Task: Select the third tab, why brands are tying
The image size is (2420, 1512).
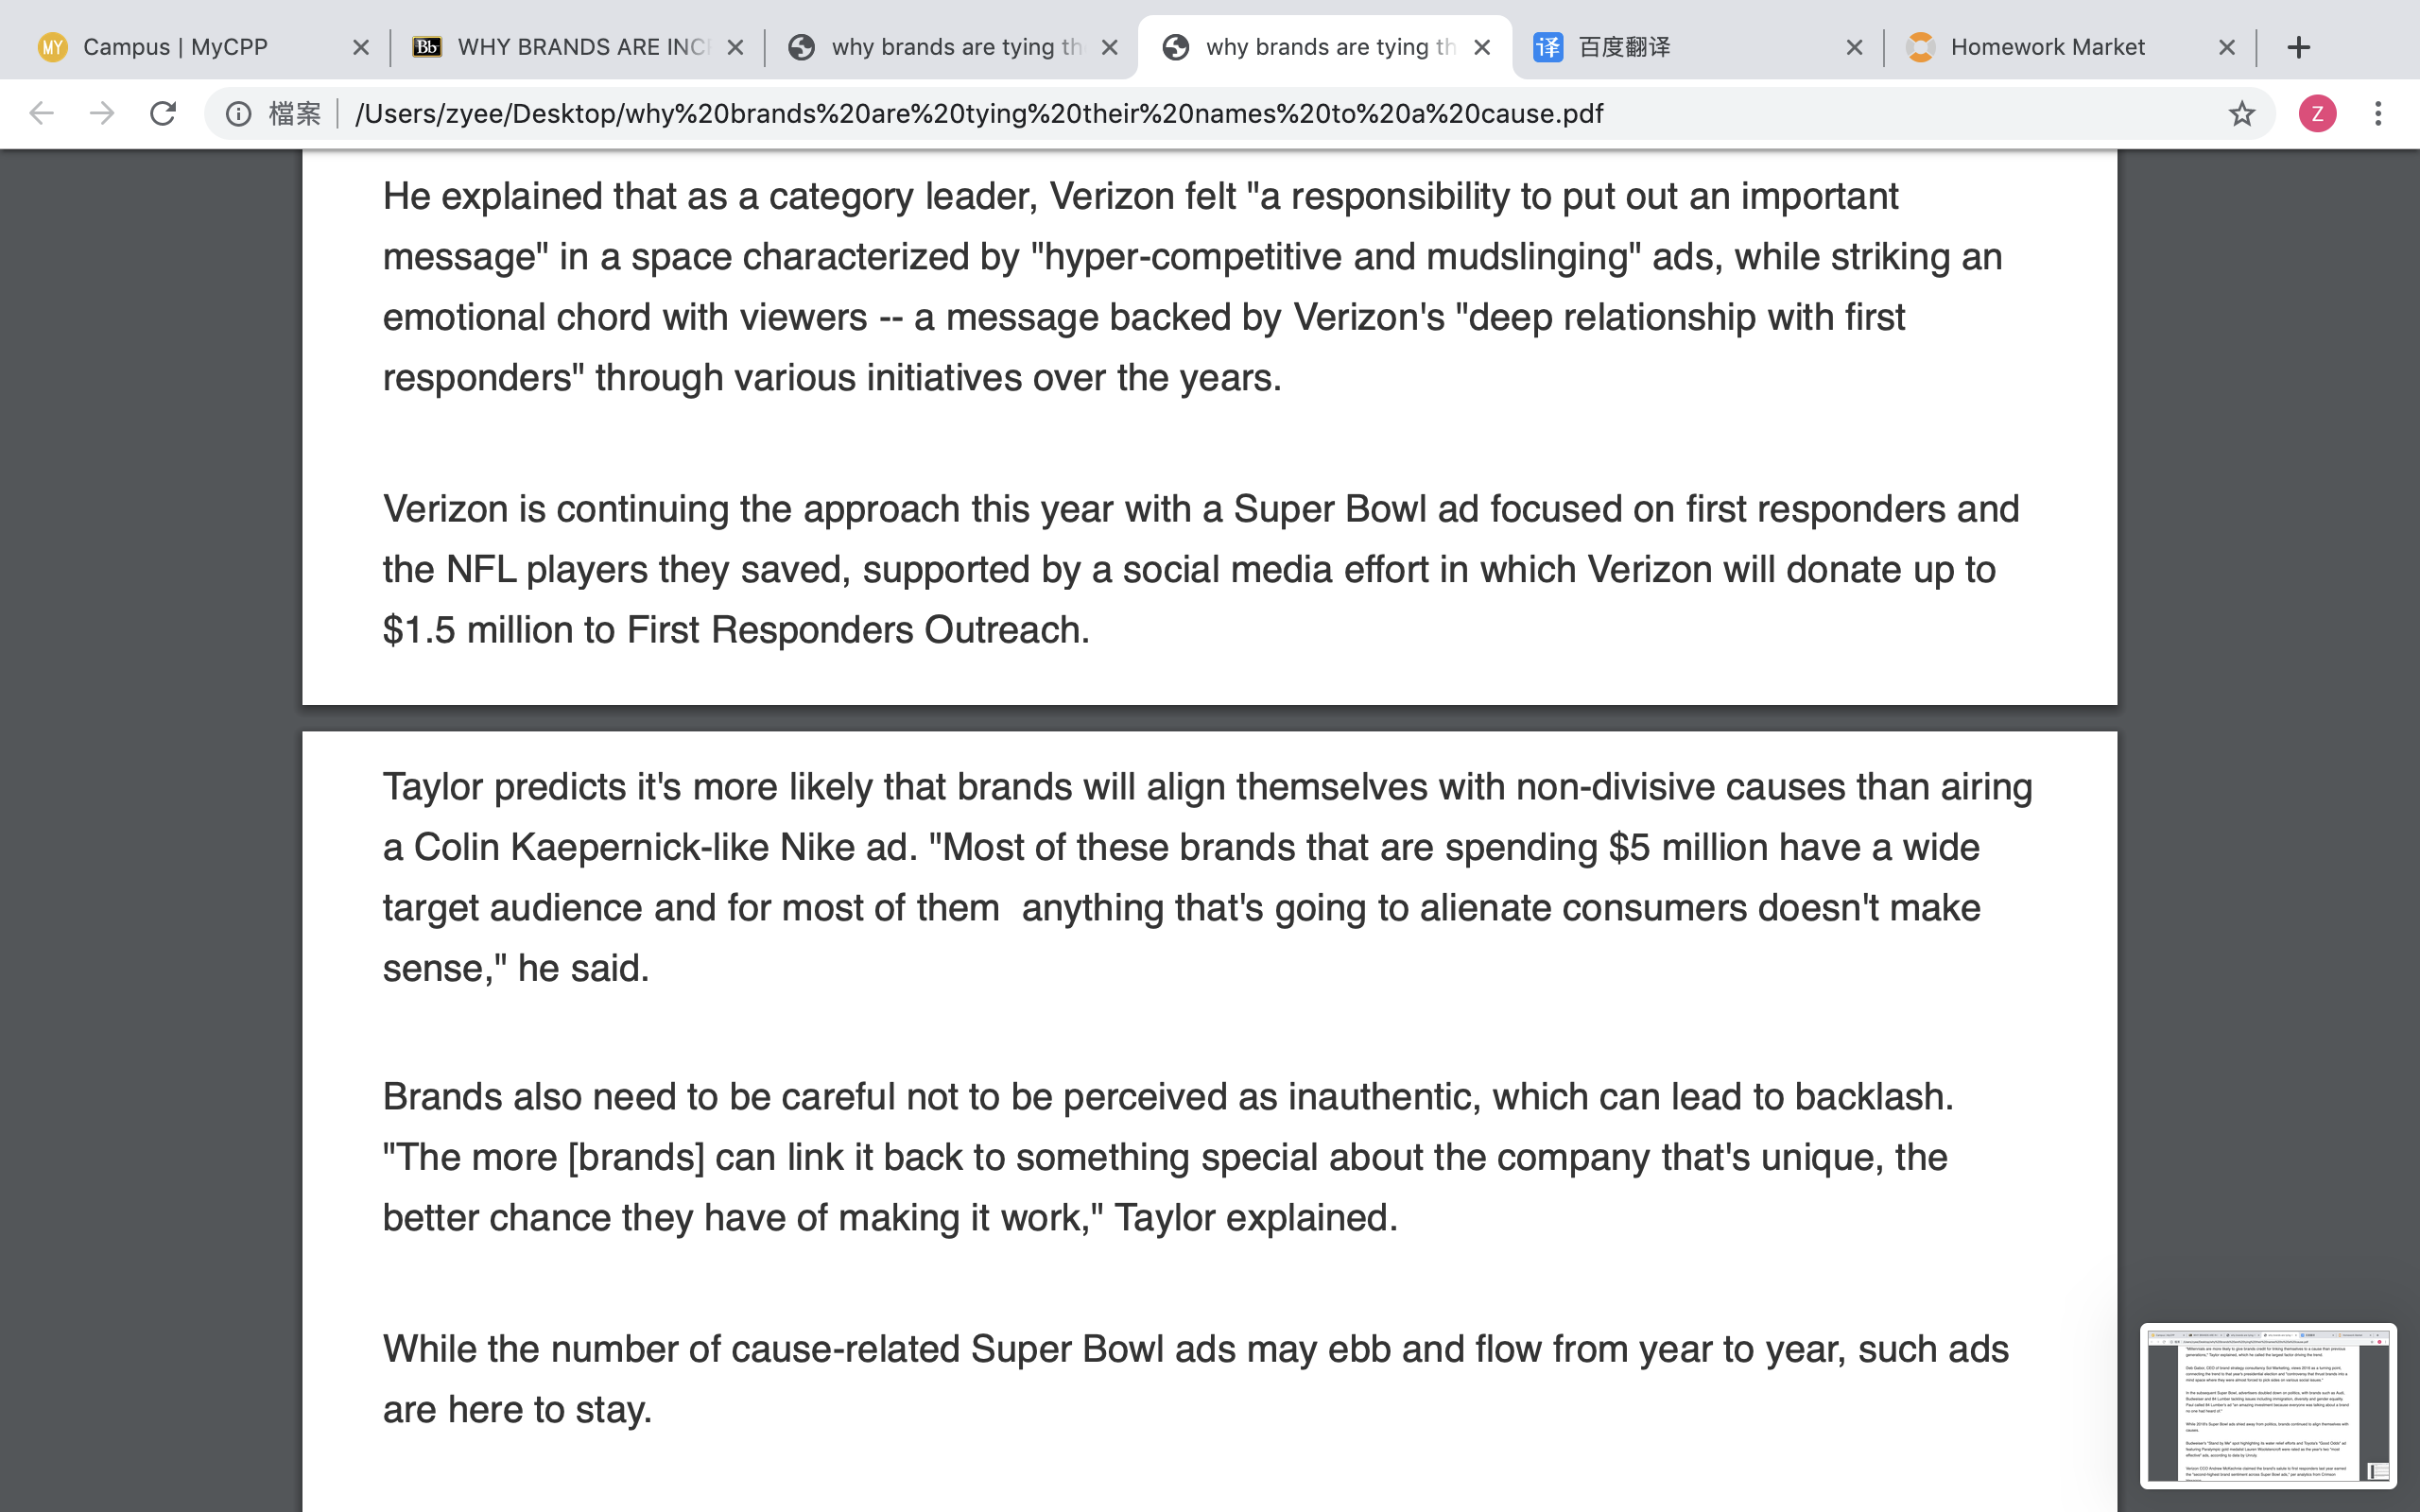Action: (x=952, y=47)
